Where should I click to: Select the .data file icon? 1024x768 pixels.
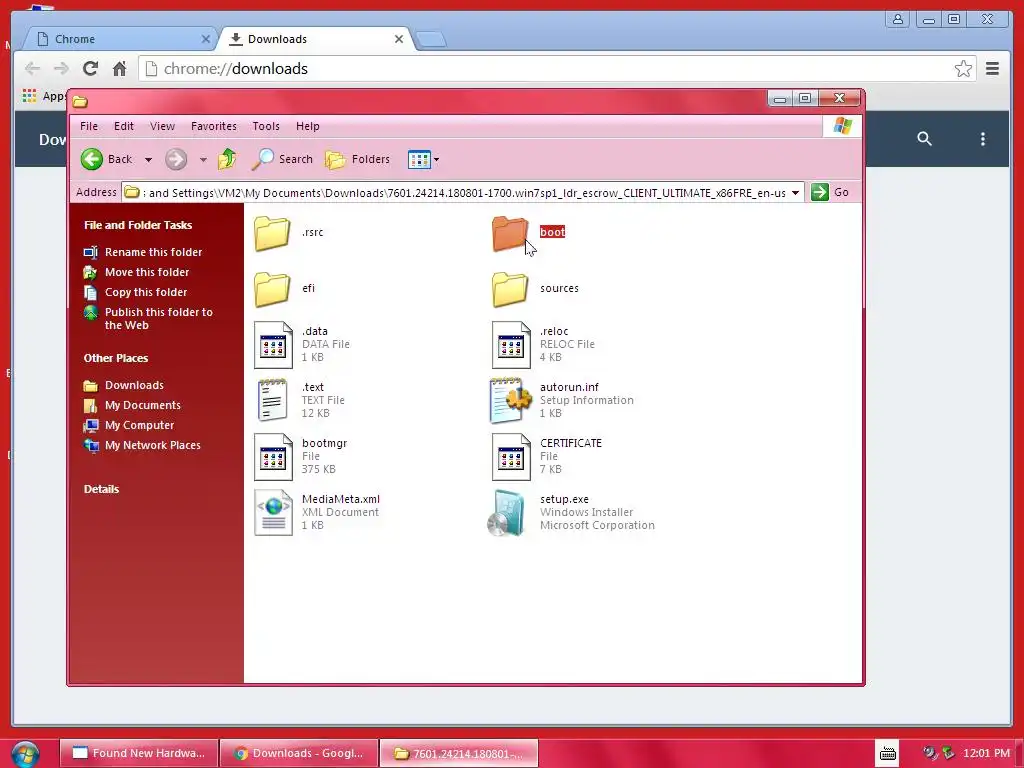tap(273, 345)
